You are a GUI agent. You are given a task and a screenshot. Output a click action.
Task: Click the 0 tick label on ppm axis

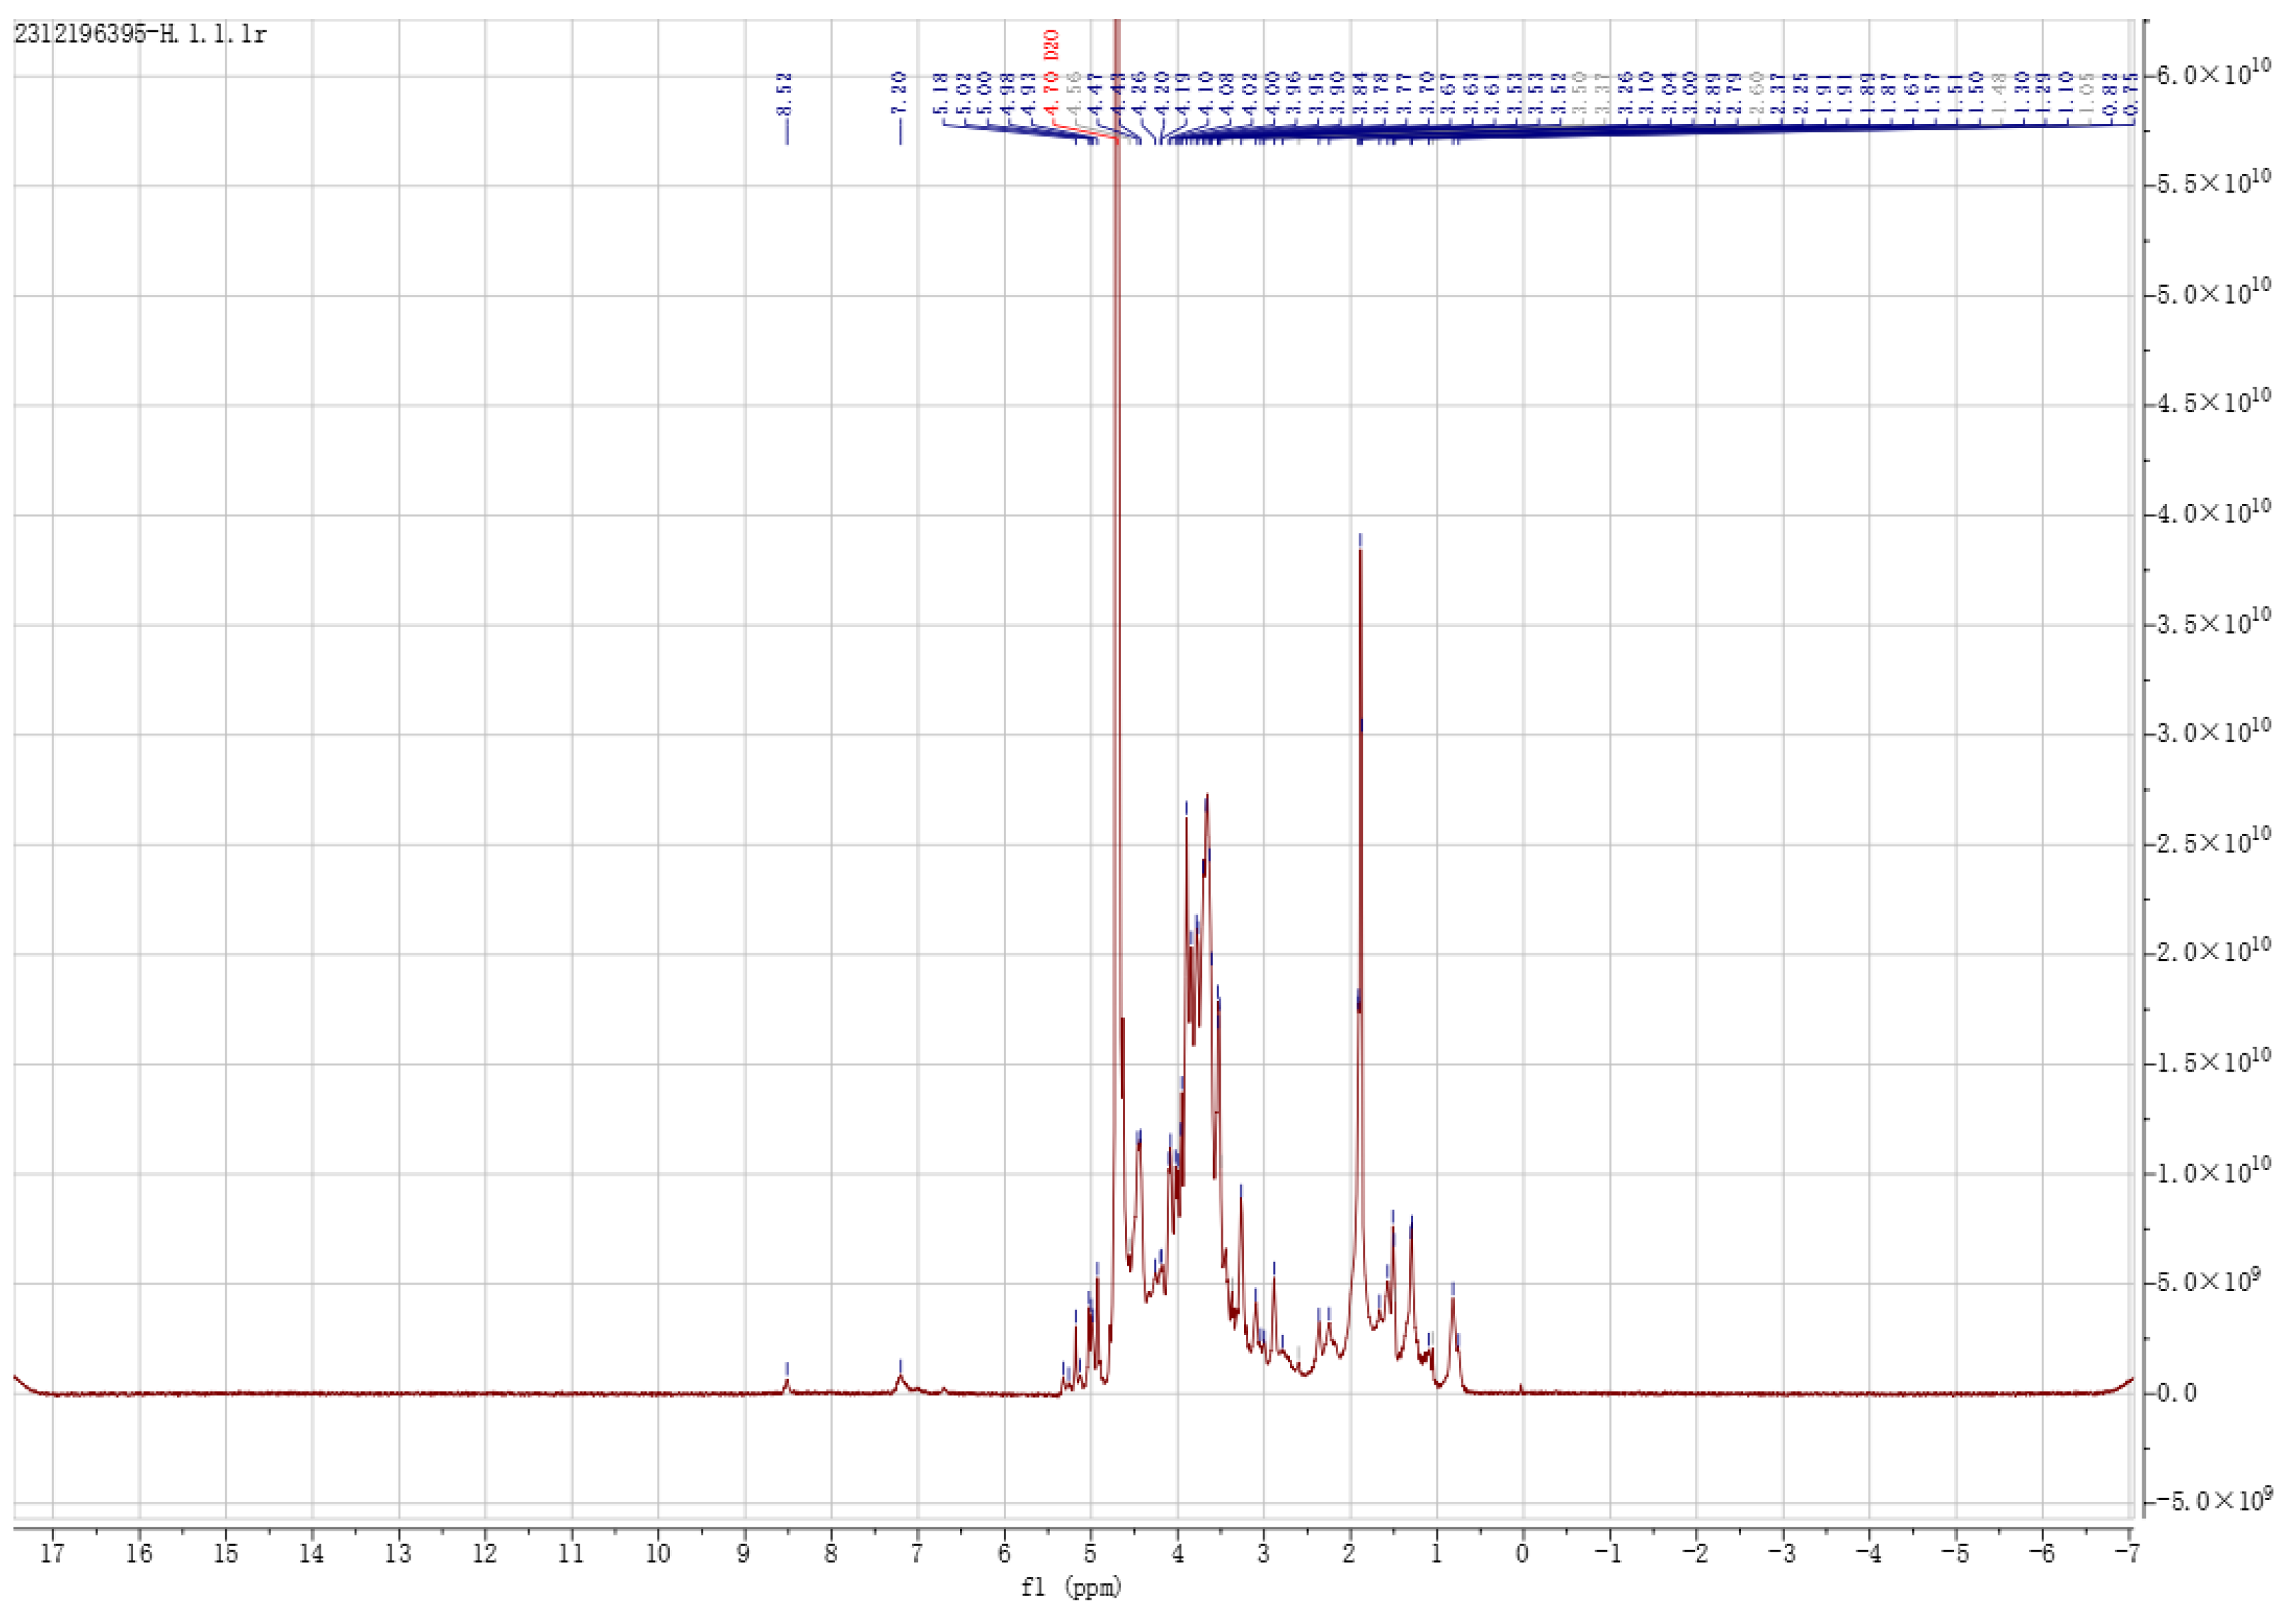click(x=1522, y=1552)
